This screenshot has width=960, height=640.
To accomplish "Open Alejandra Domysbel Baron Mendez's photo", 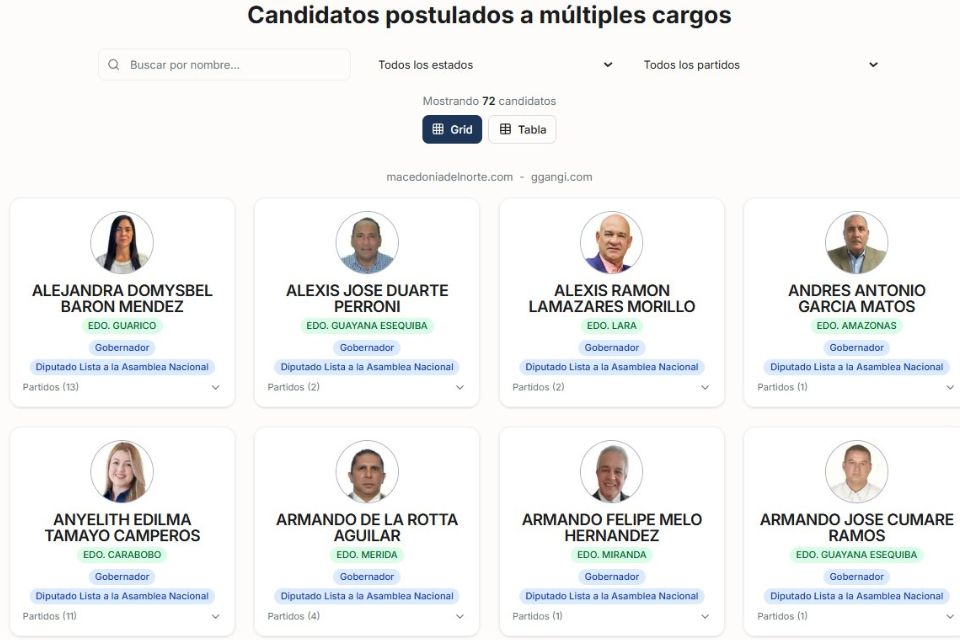I will pos(122,243).
